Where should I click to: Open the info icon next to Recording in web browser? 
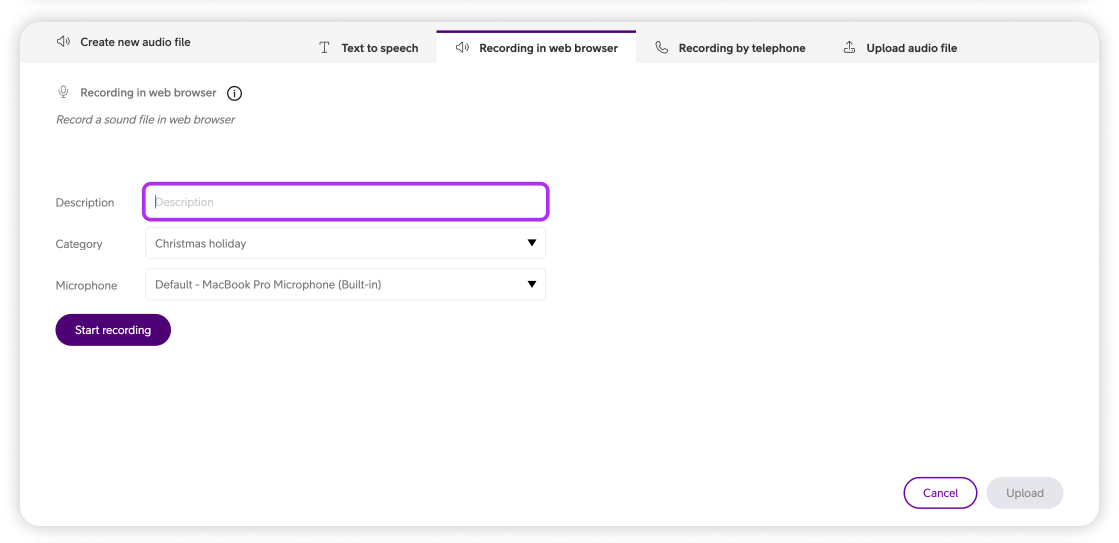tap(234, 94)
